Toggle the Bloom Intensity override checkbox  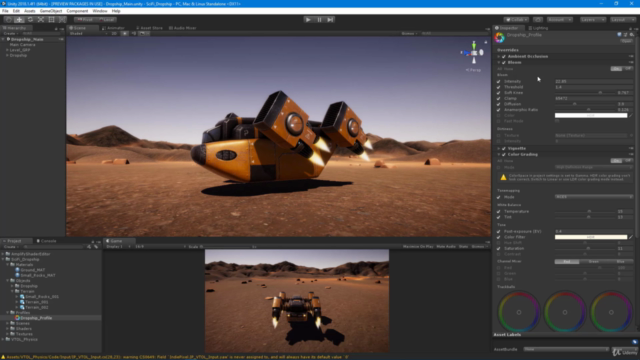[x=498, y=82]
